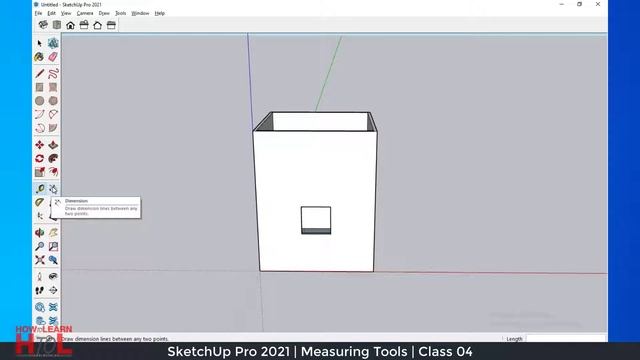
Task: Select the Push/Pull tool
Action: 53,145
